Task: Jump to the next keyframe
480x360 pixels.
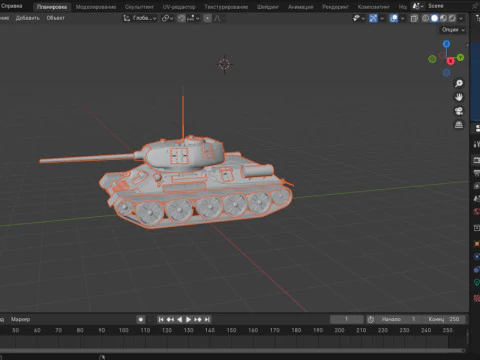Action: (x=198, y=319)
